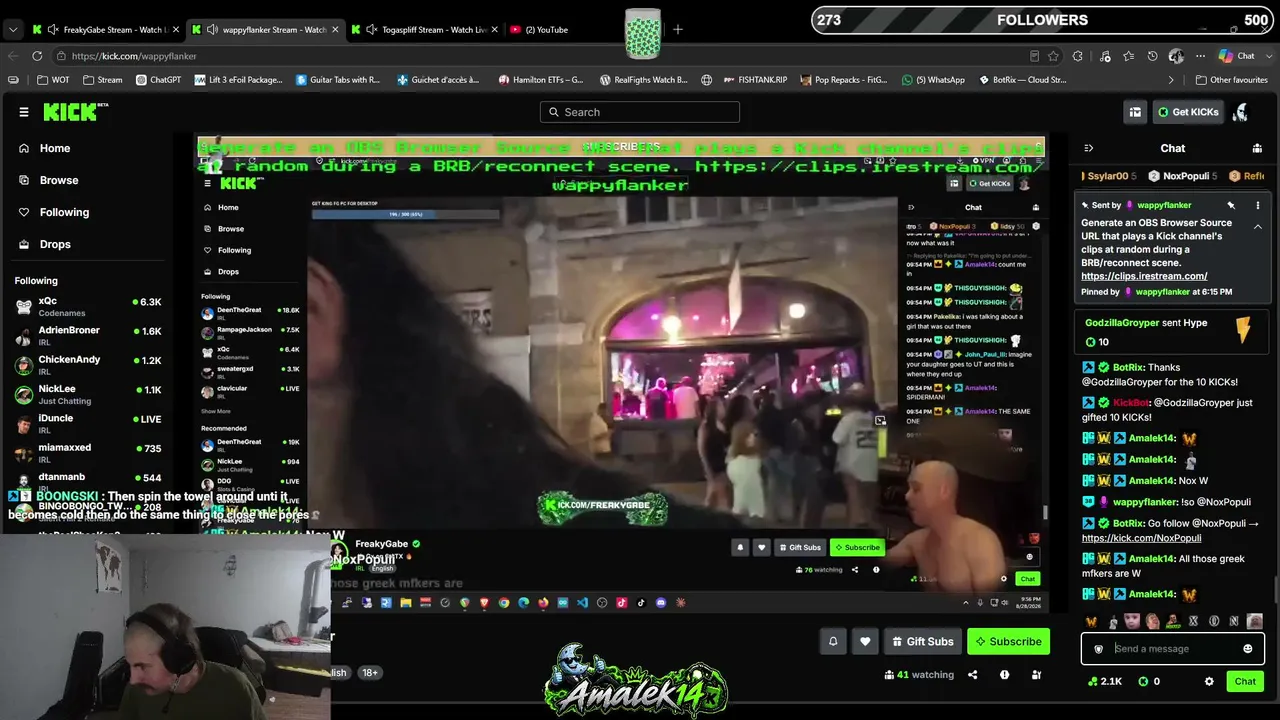The image size is (1280, 720).
Task: Open xQc channel in Following list
Action: (x=88, y=307)
